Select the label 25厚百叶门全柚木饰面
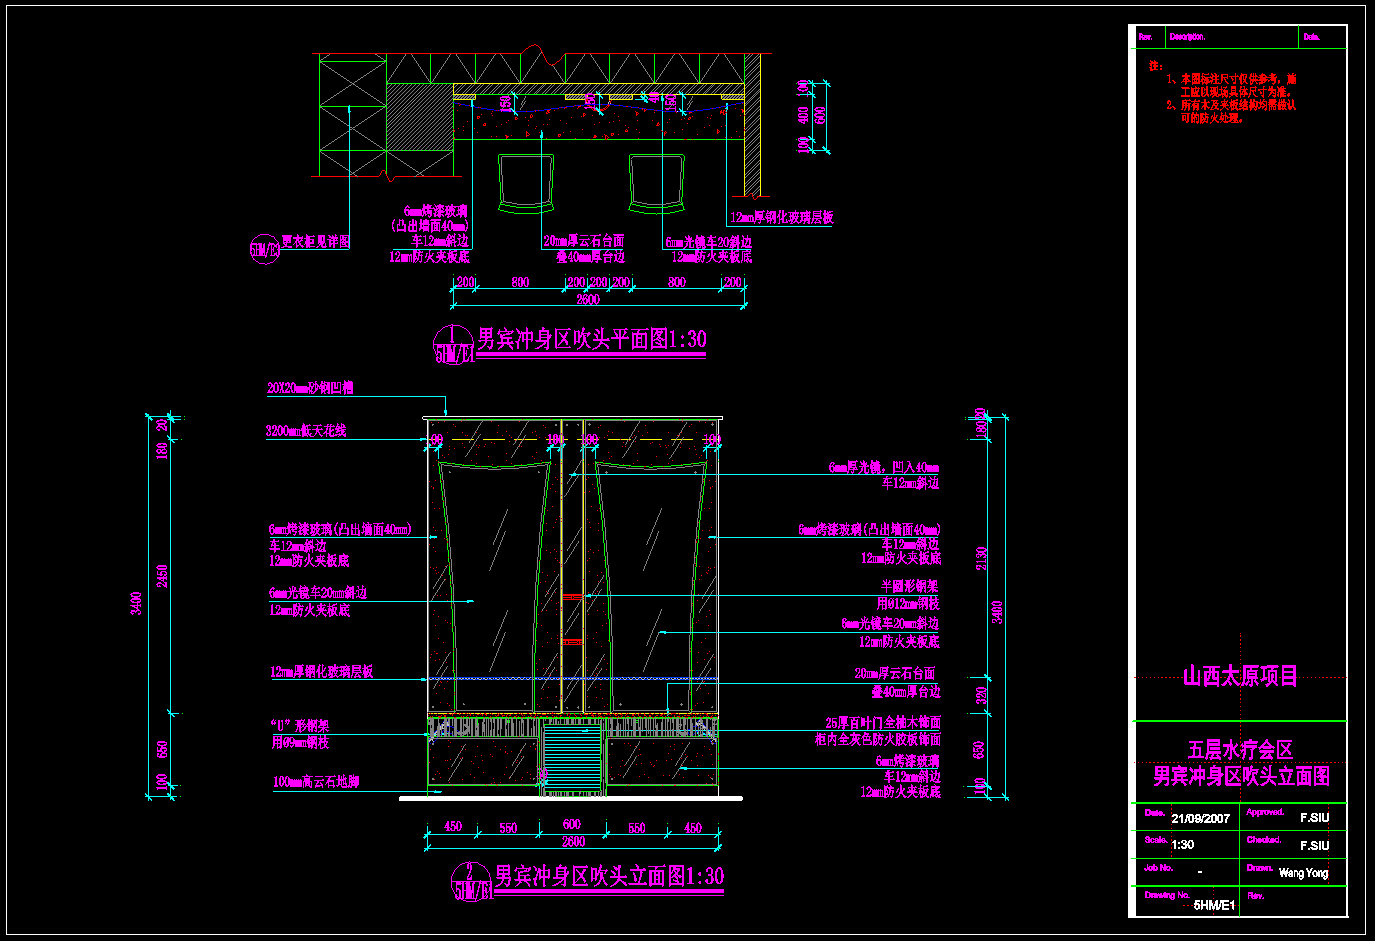Screen dimensions: 1375x941 tap(883, 723)
